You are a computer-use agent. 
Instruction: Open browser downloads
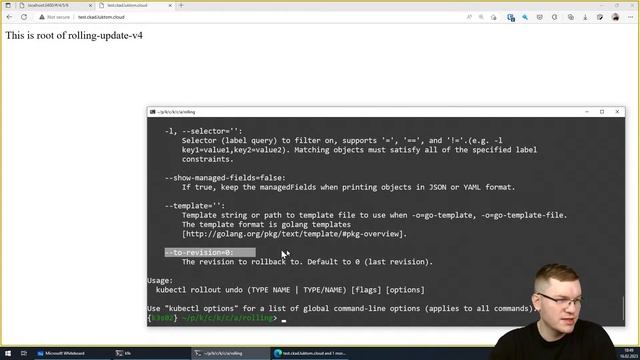(x=585, y=17)
